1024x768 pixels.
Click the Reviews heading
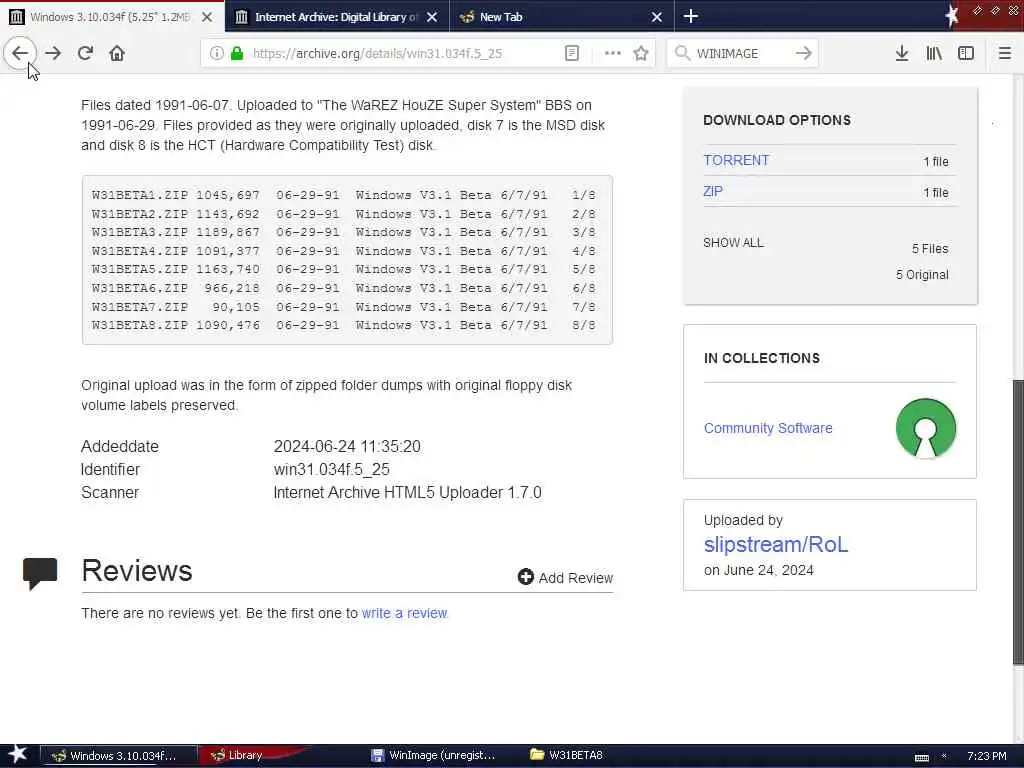coord(136,570)
